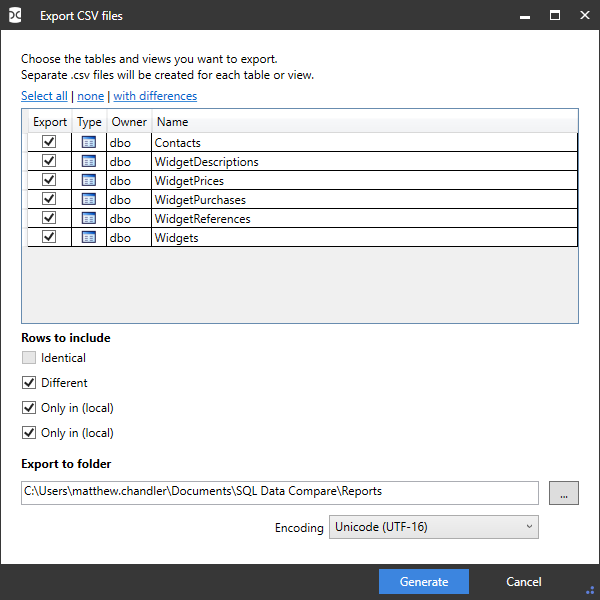
Task: Click the table icon for Contacts row
Action: [88, 143]
